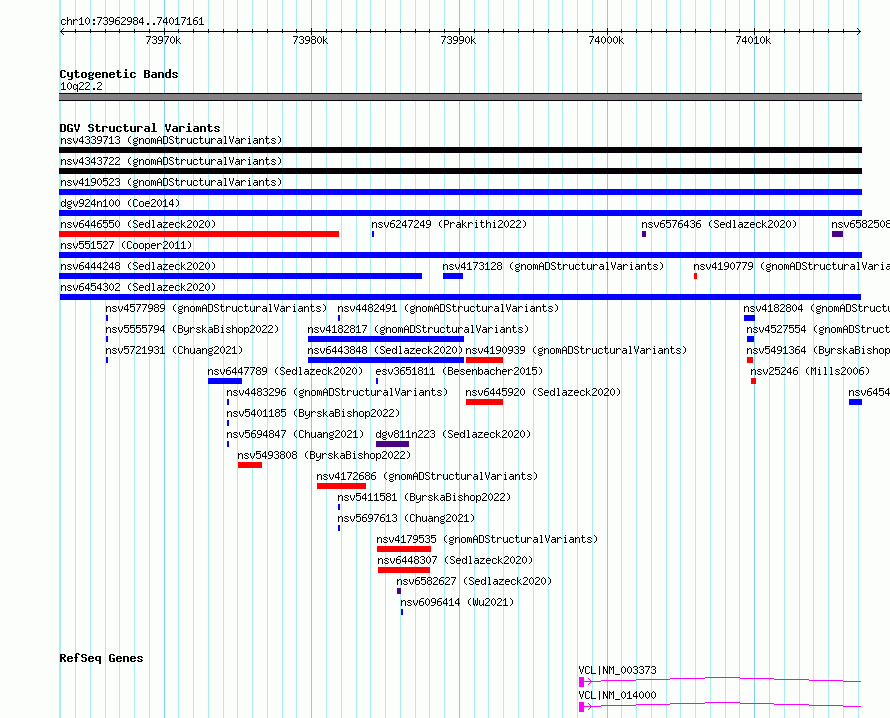Open the nsv4190523 variant label
The height and width of the screenshot is (718, 890).
(x=171, y=182)
